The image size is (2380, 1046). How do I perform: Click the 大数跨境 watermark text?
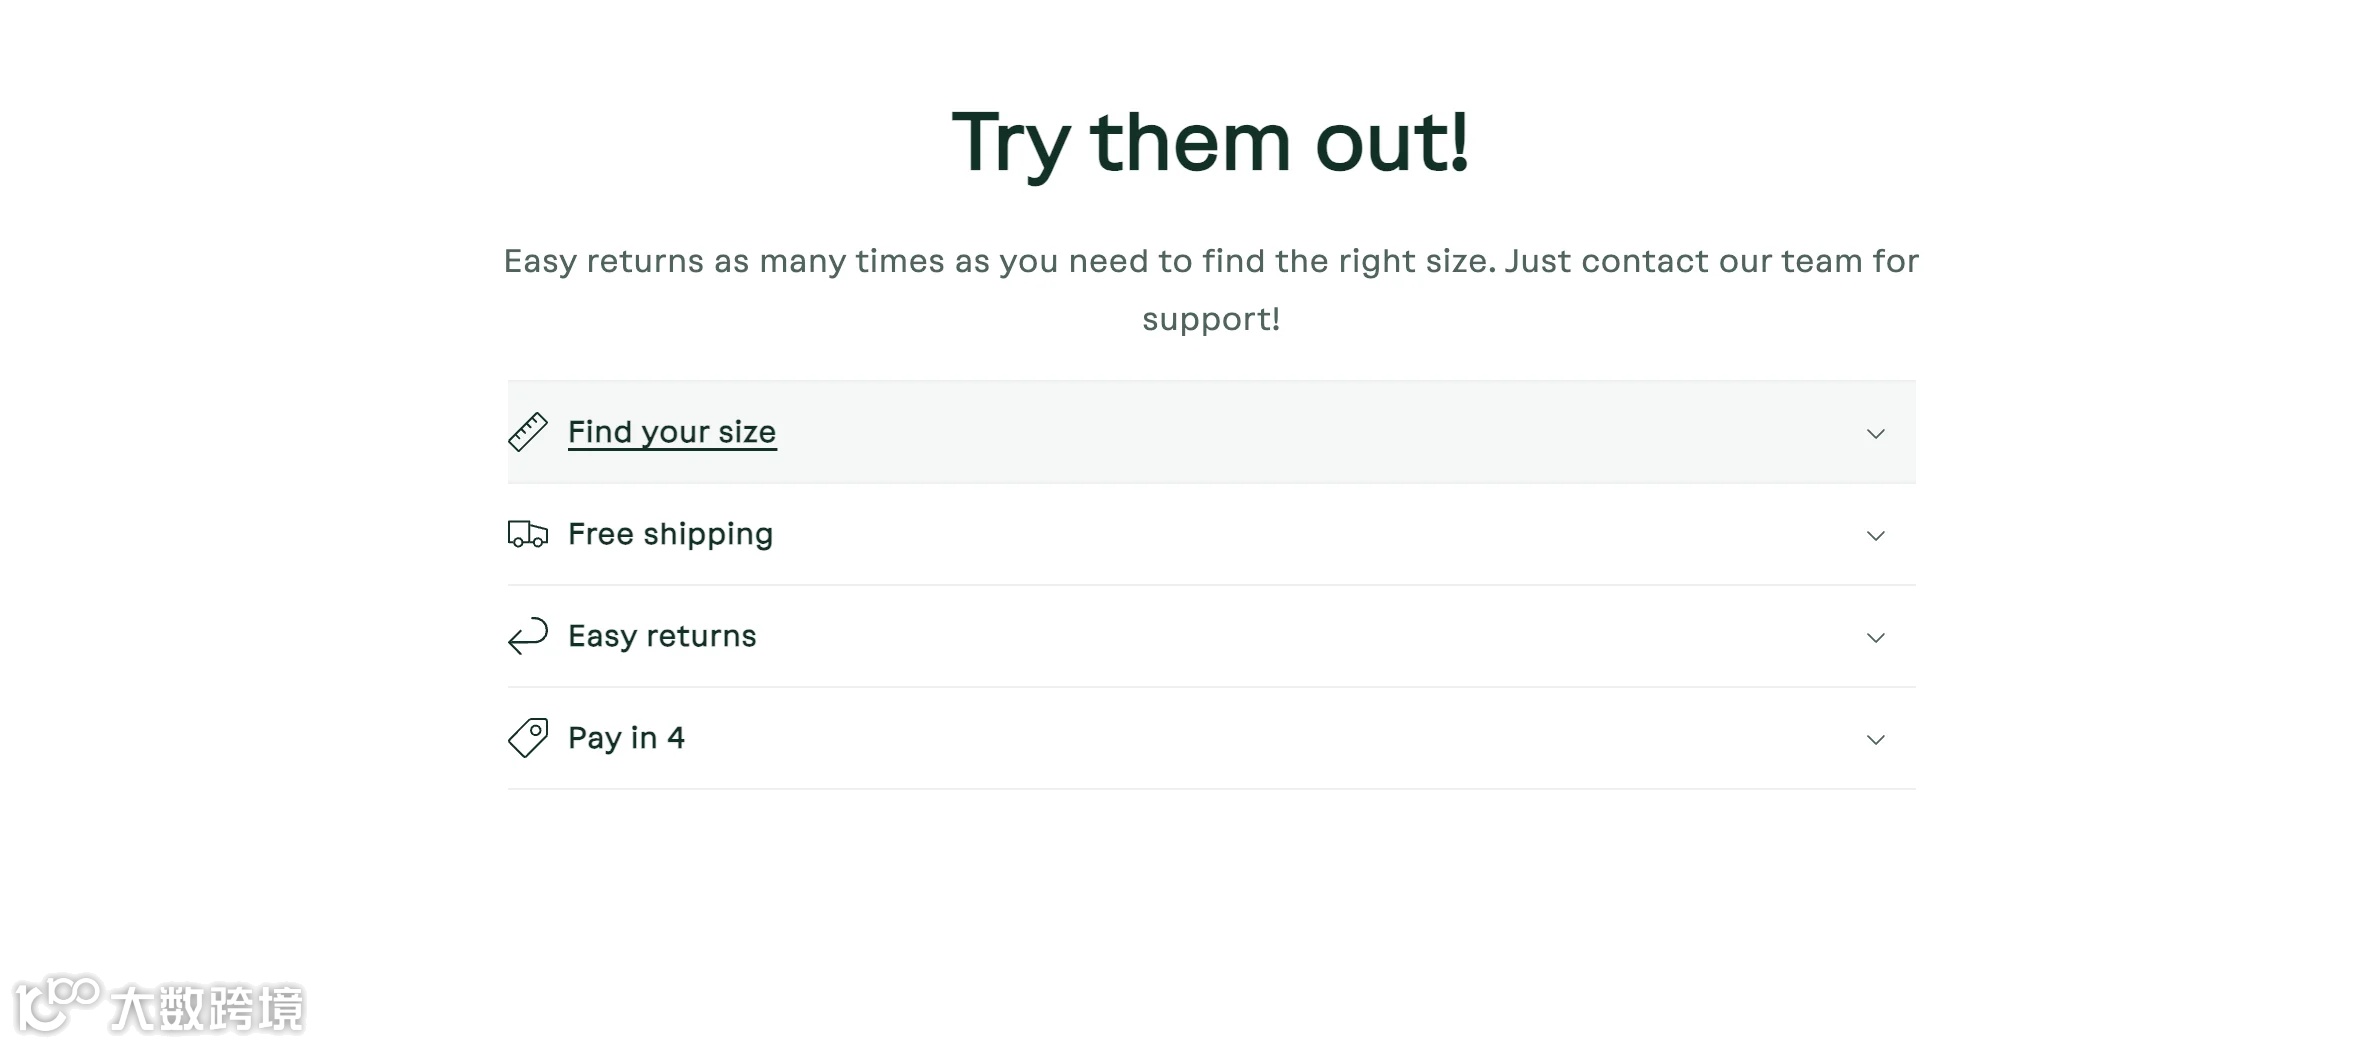(x=206, y=1008)
